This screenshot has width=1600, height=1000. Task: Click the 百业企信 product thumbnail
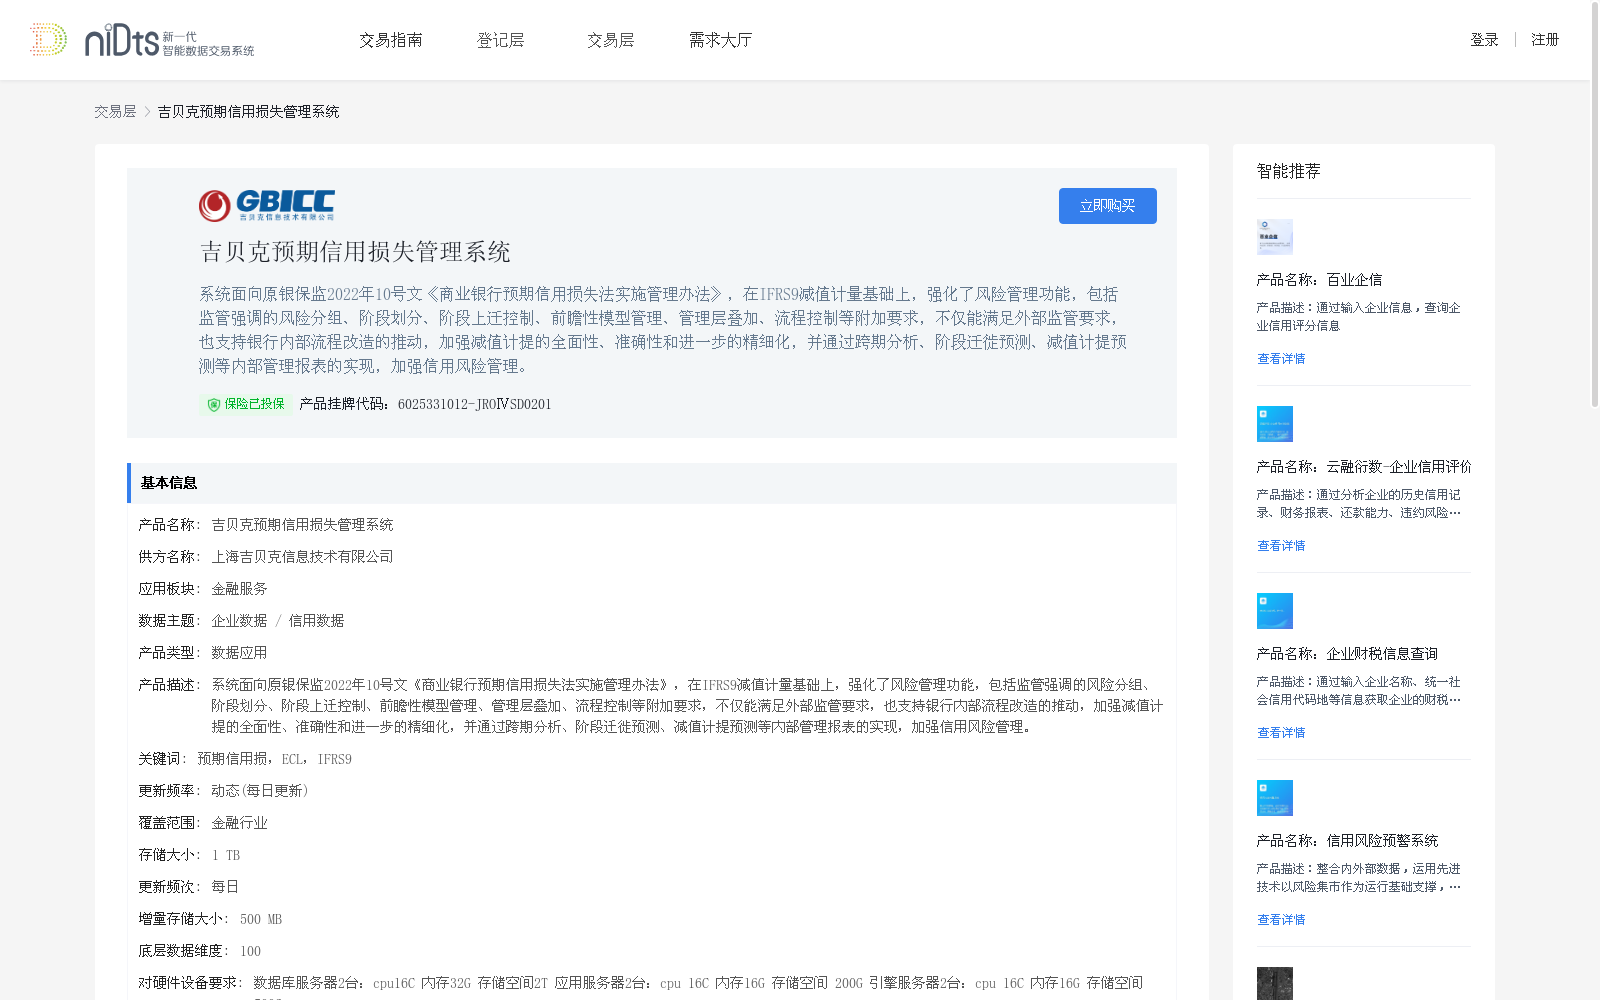(x=1275, y=237)
